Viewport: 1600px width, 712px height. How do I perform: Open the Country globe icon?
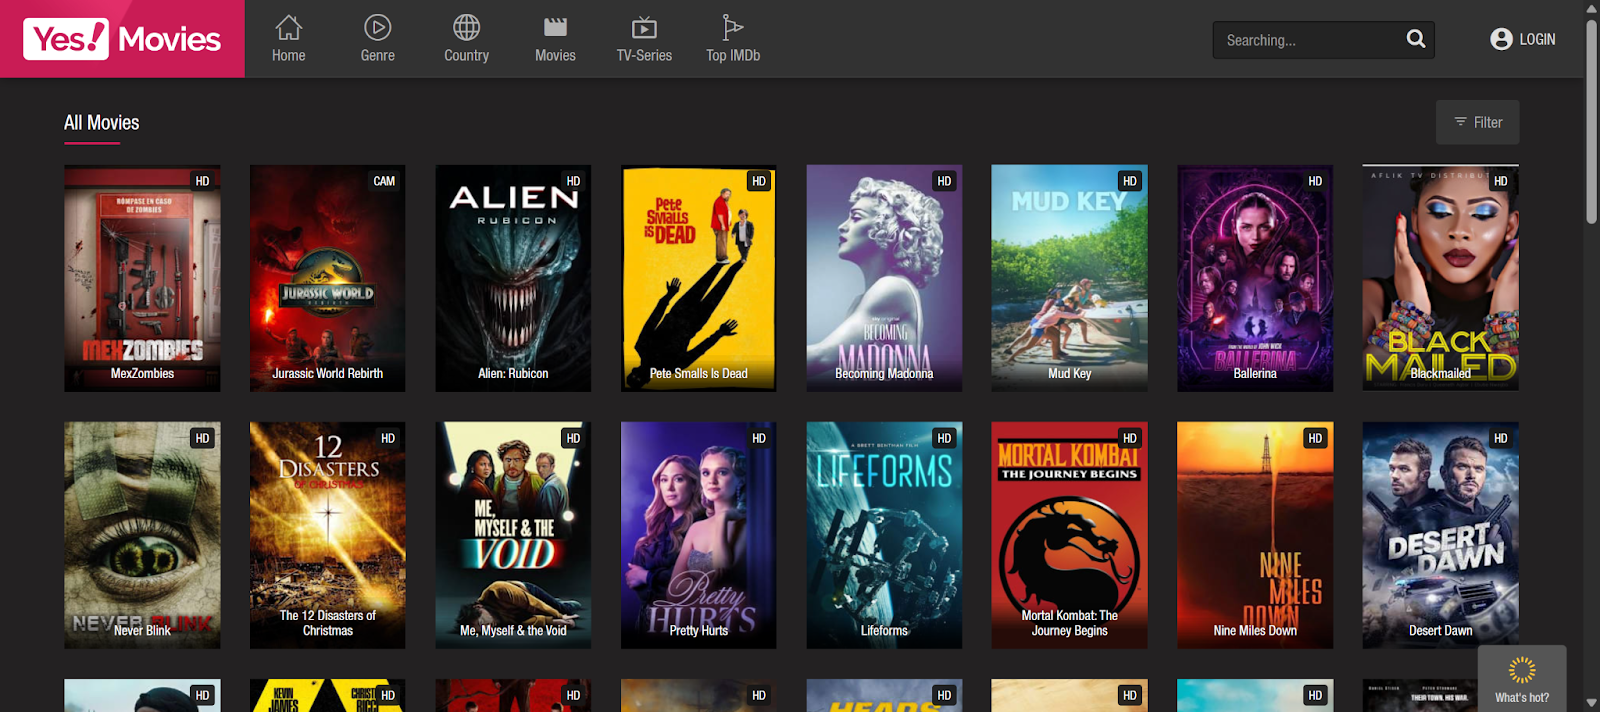coord(466,27)
